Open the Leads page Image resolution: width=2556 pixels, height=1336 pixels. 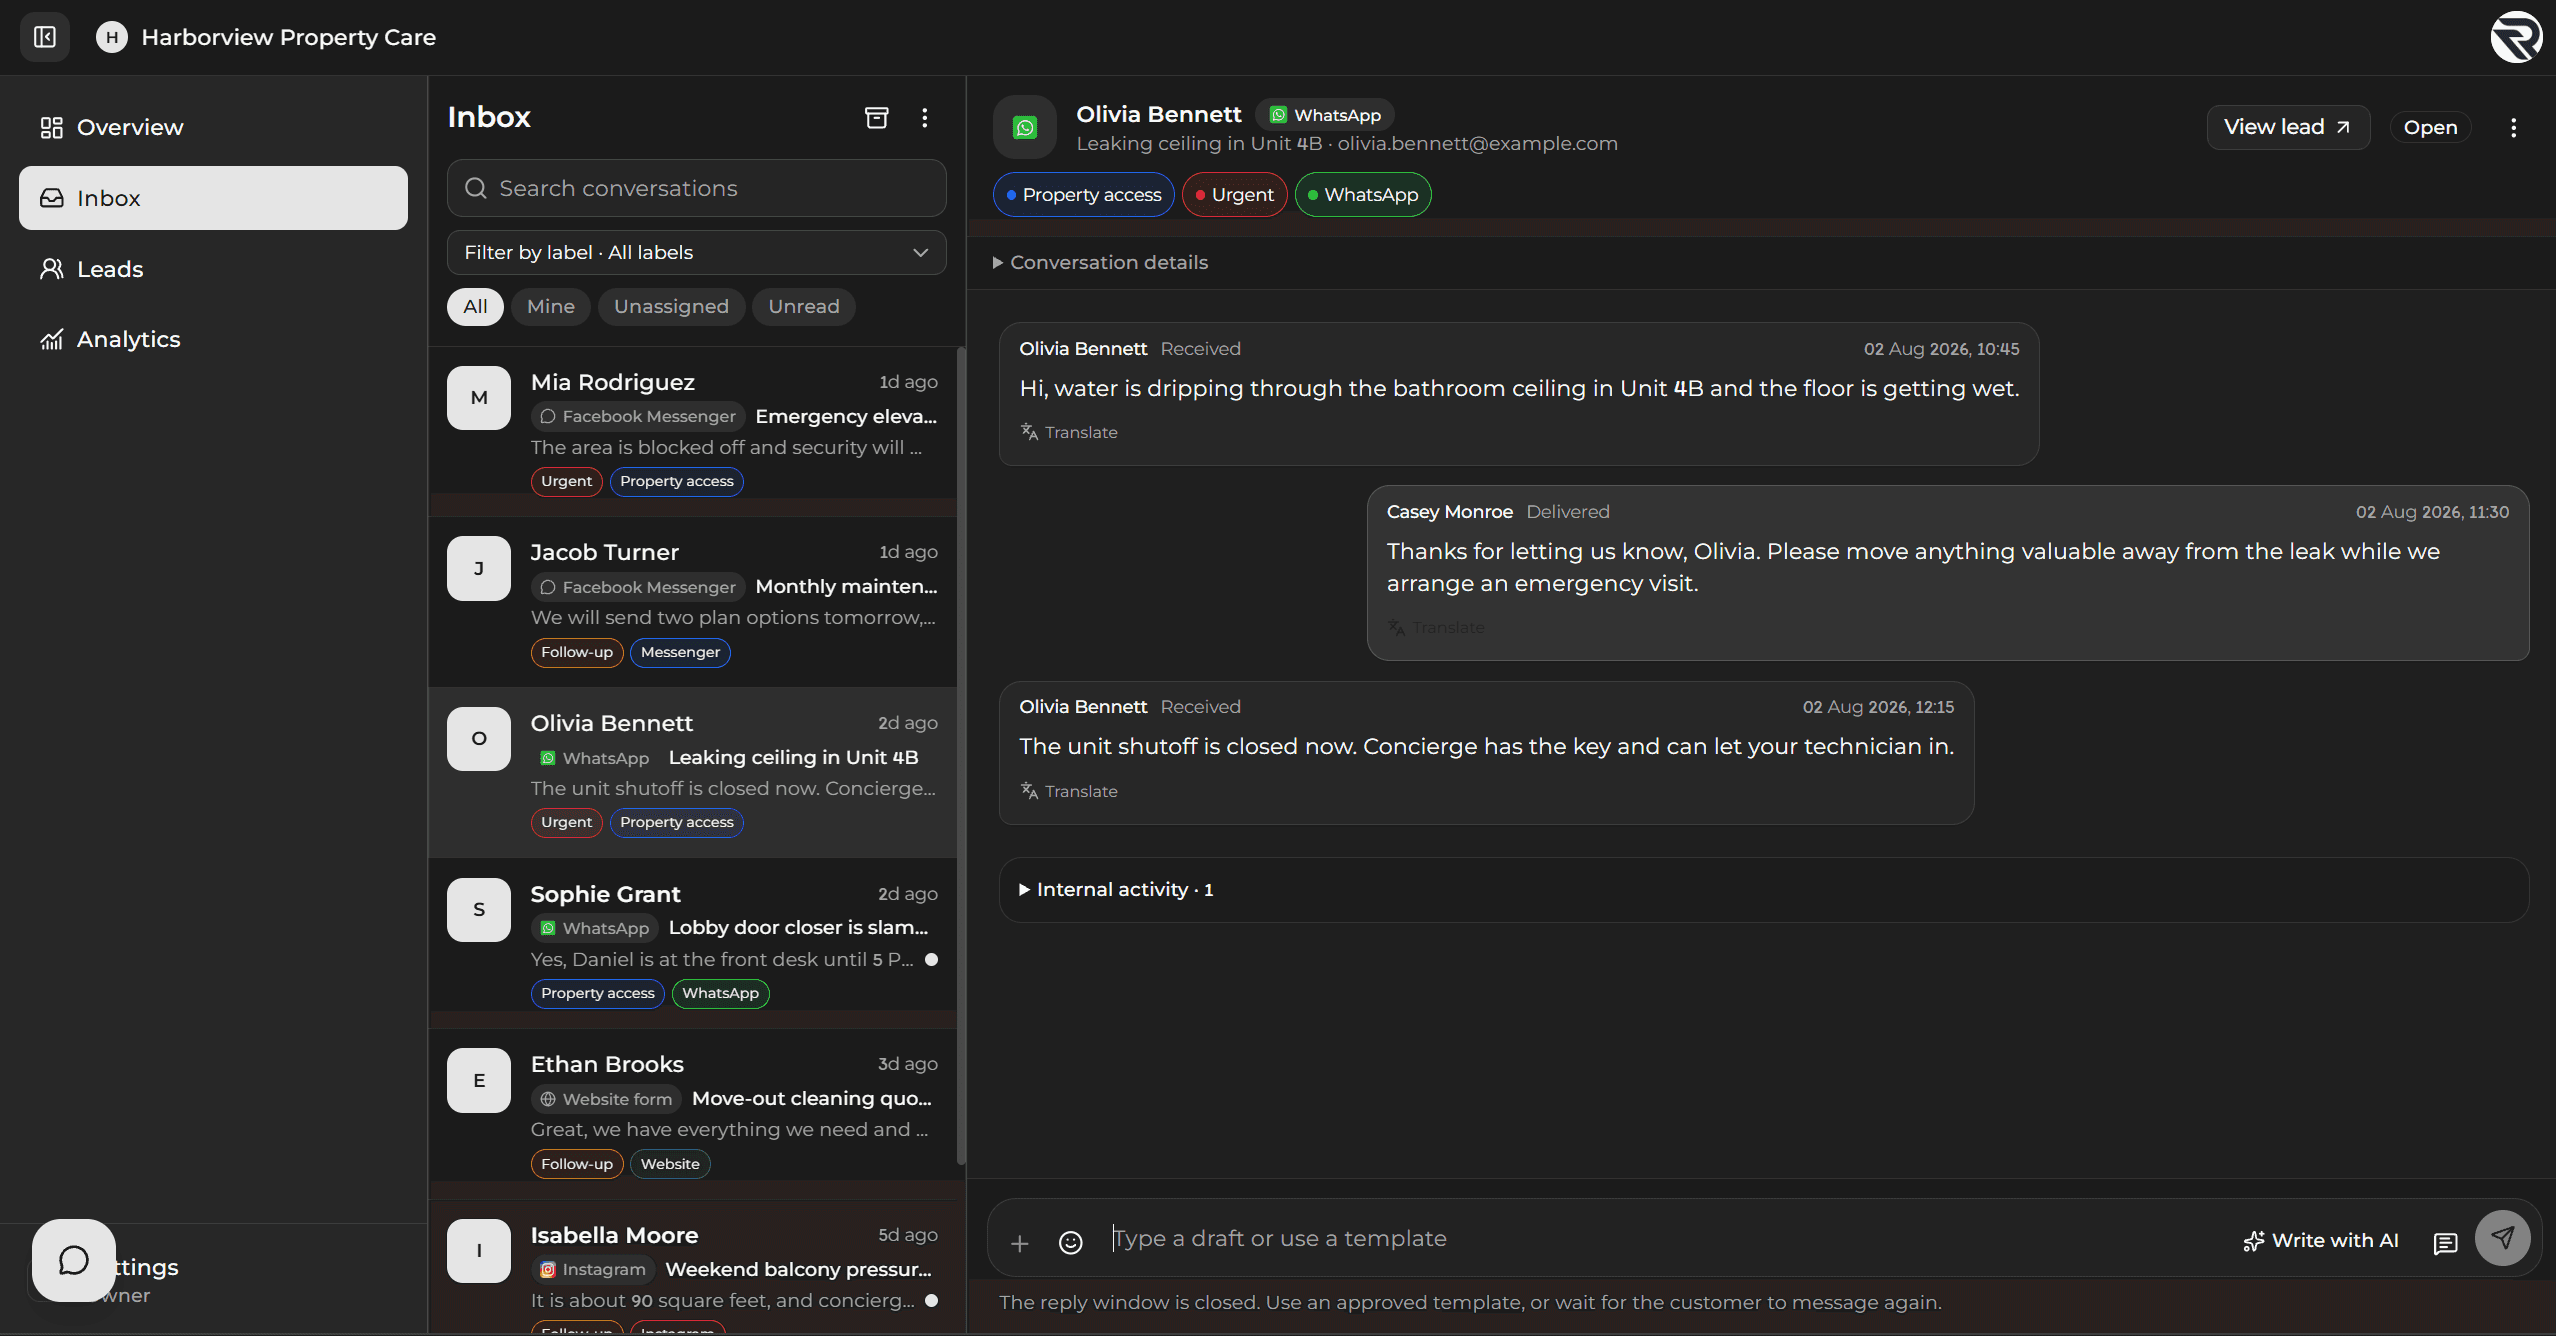(213, 269)
